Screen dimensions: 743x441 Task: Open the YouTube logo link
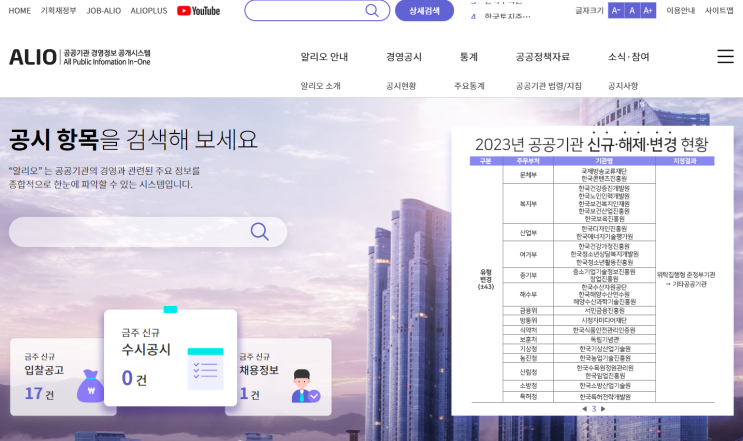(199, 10)
